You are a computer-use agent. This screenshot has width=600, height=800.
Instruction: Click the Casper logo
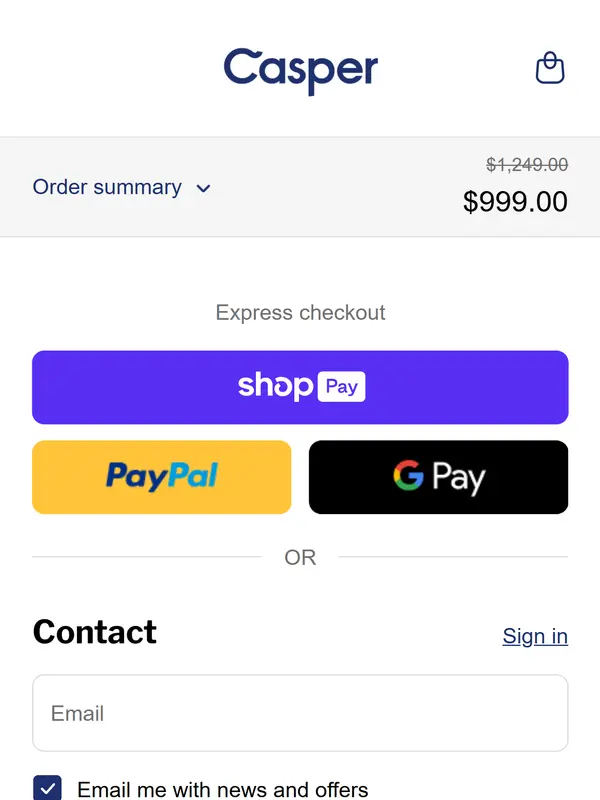(x=300, y=69)
